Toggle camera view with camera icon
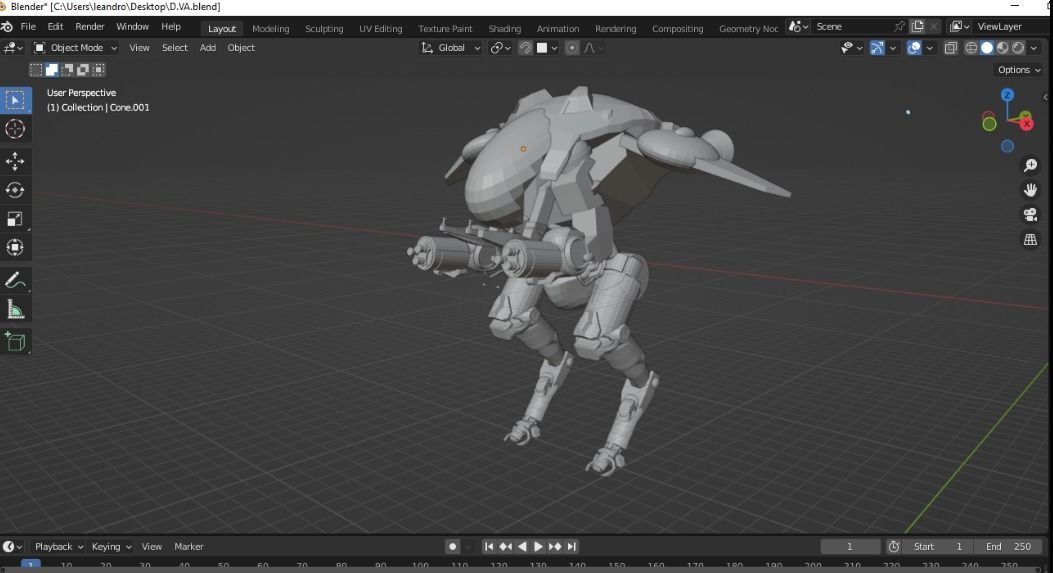Image resolution: width=1053 pixels, height=573 pixels. (x=1030, y=215)
